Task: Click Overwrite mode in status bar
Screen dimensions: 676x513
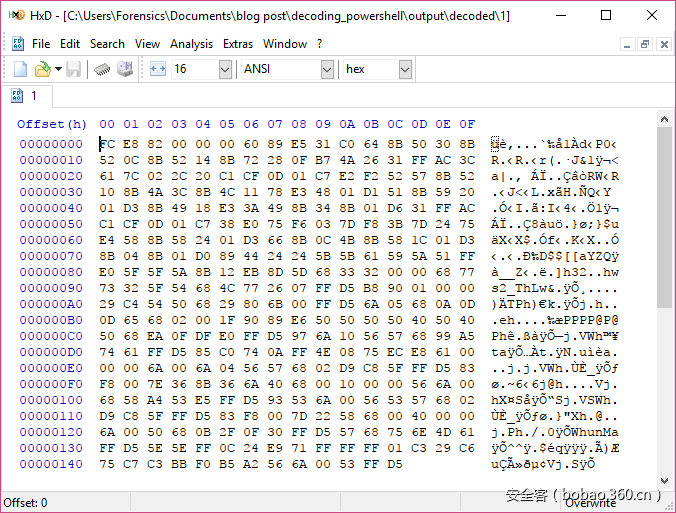Action: (591, 503)
